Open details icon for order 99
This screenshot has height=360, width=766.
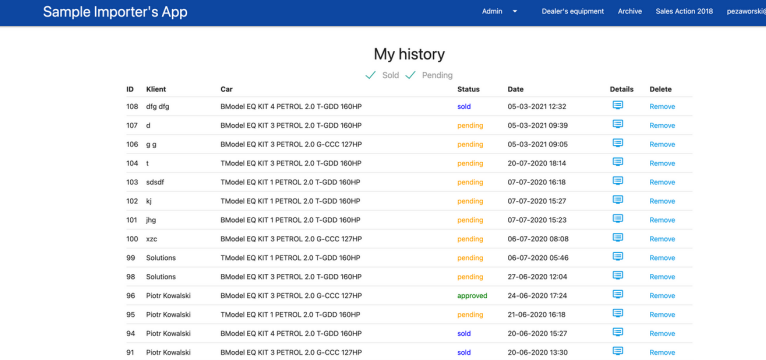click(617, 256)
